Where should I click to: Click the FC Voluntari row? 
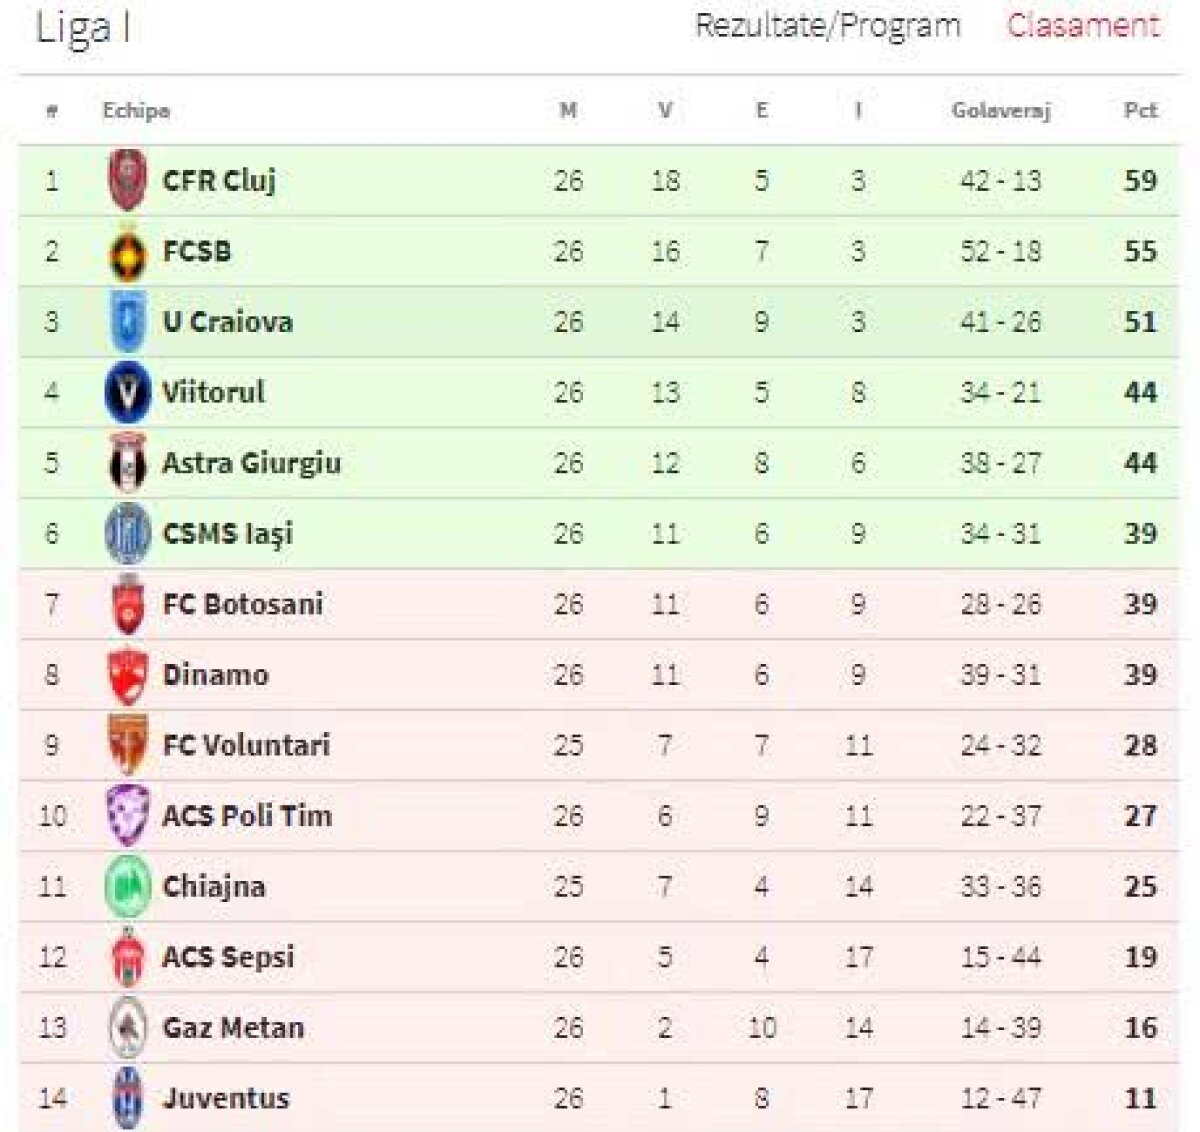click(x=600, y=745)
